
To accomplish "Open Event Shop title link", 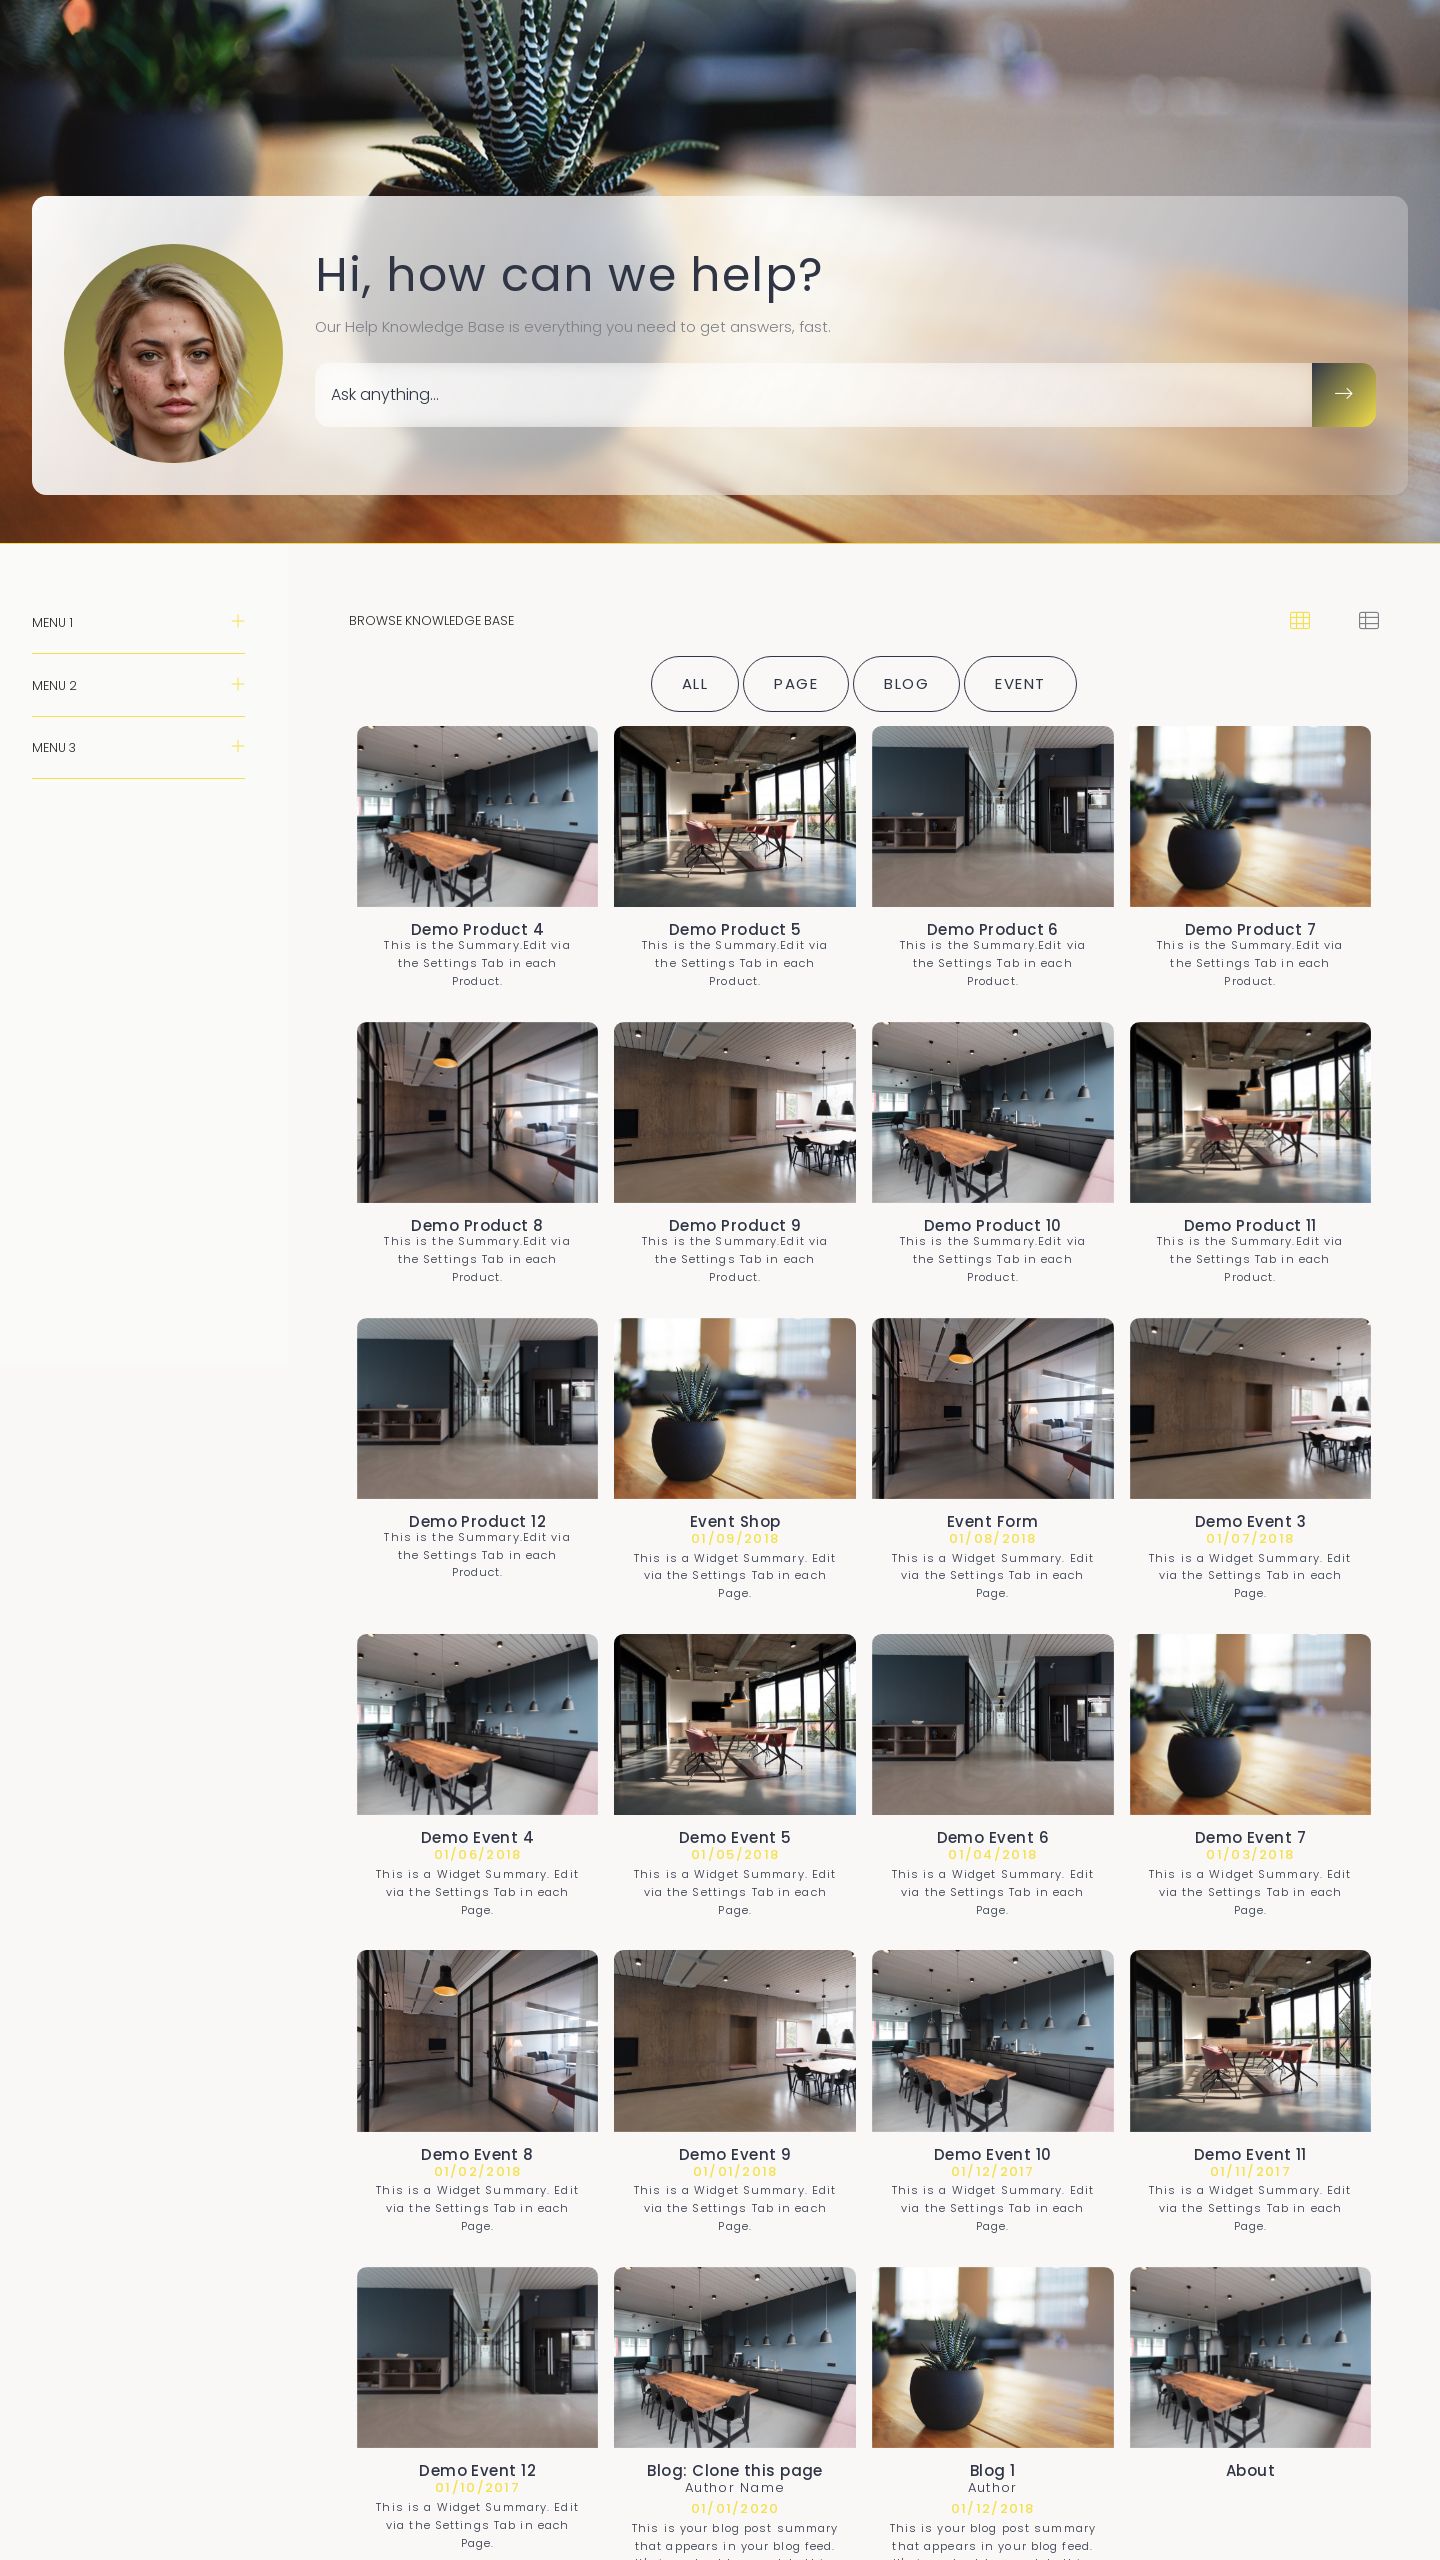I will coord(734,1521).
